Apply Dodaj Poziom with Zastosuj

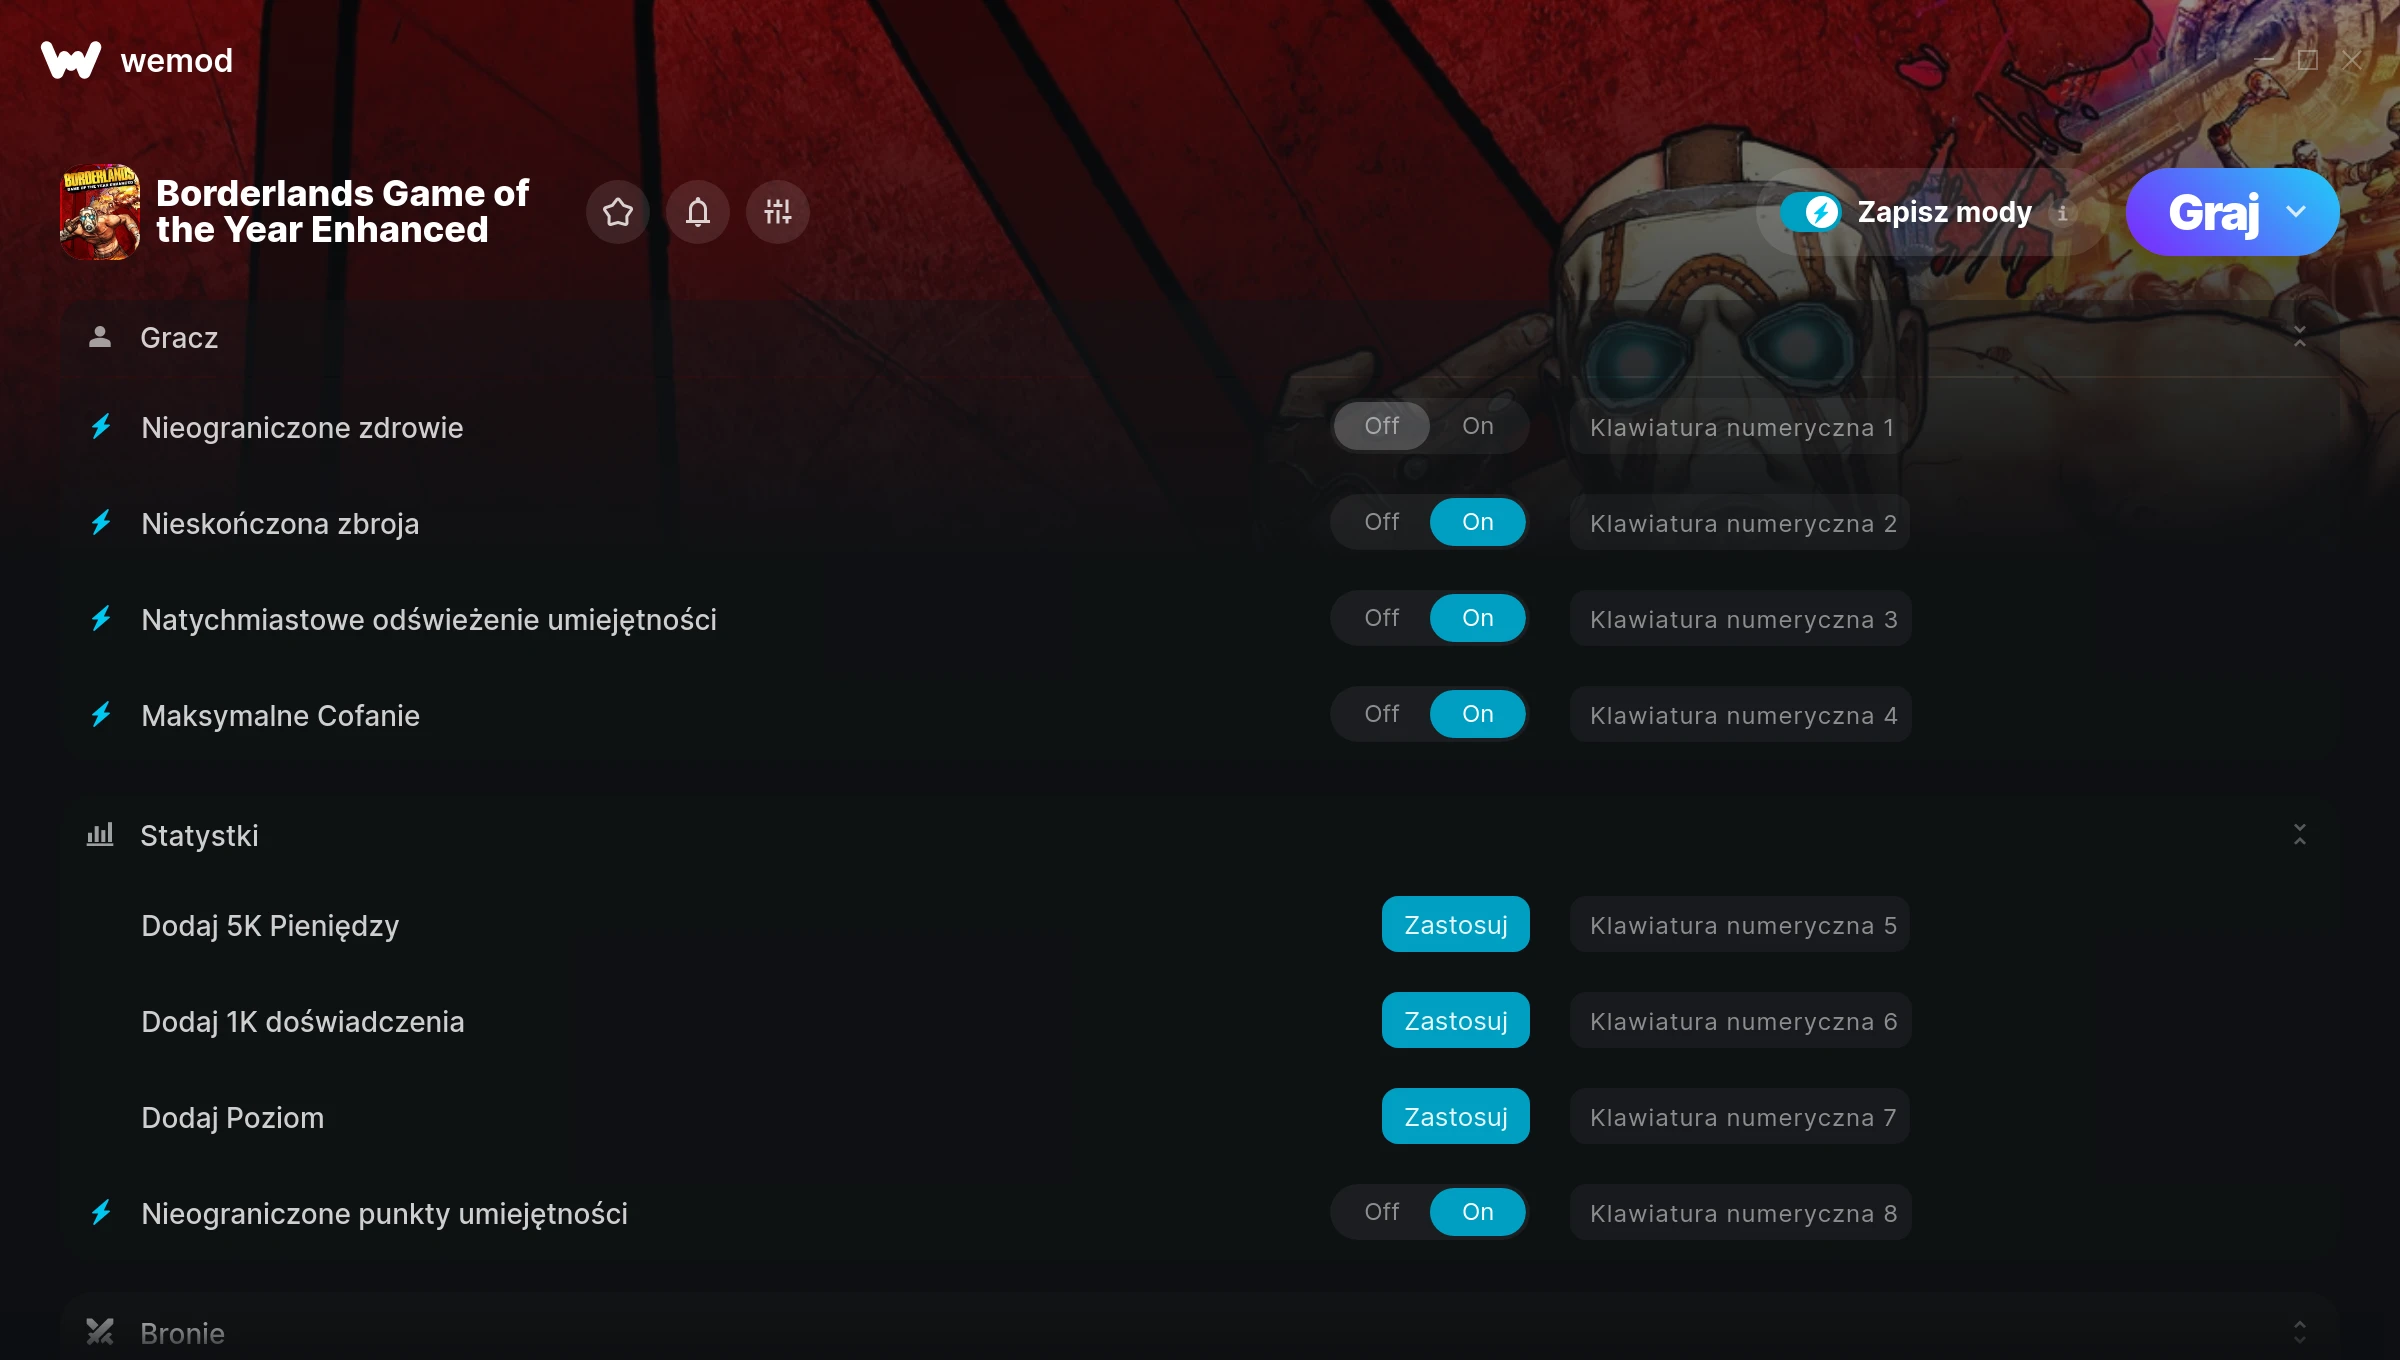[x=1456, y=1117]
